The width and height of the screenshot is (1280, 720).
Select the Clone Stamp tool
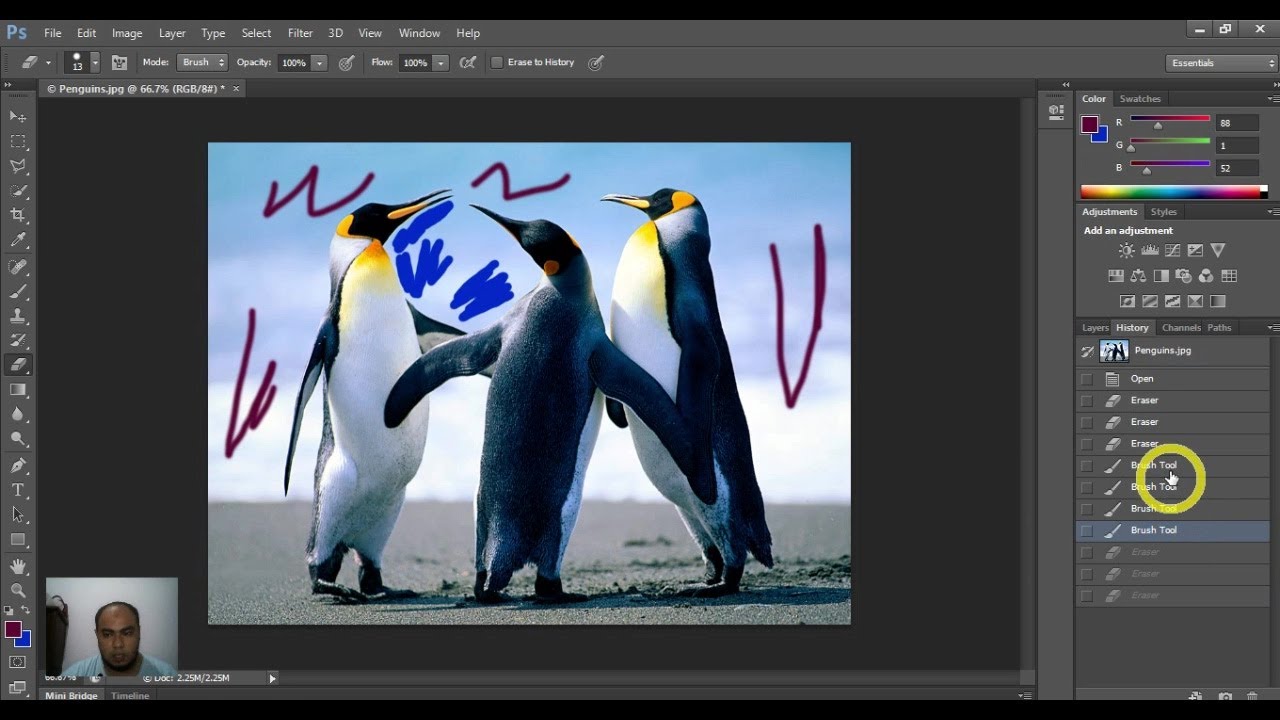[18, 316]
